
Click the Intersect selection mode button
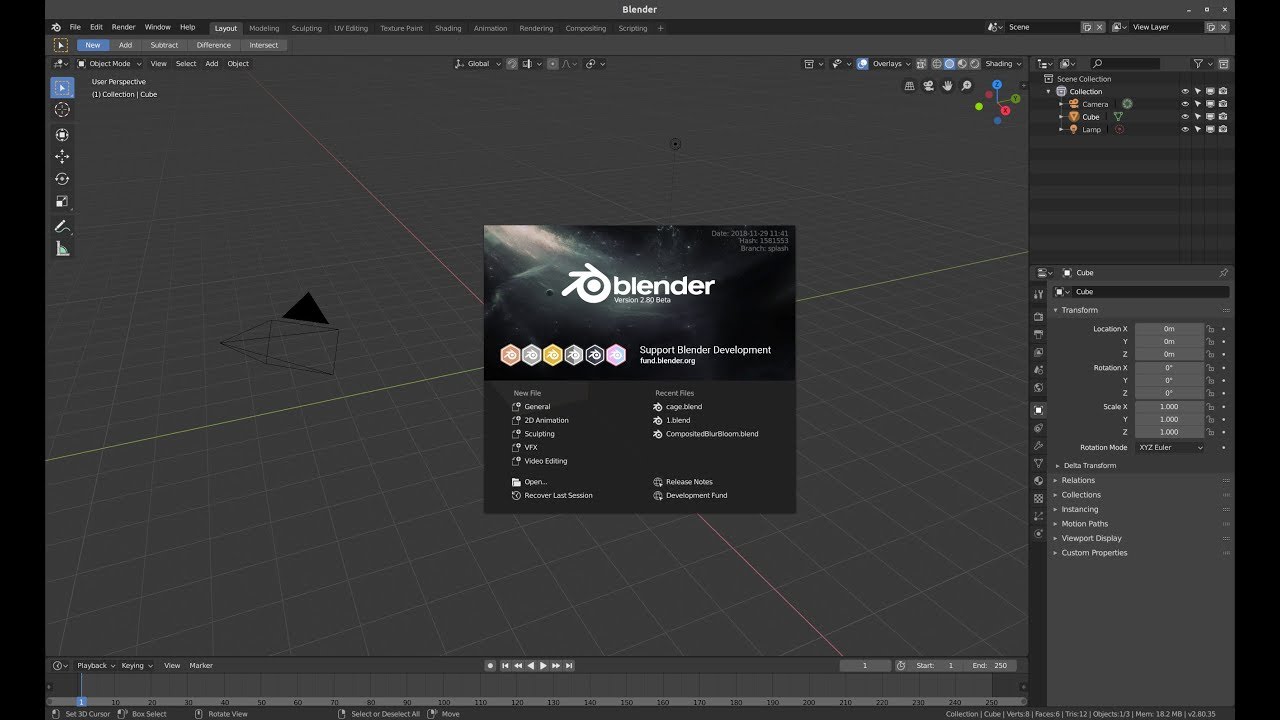click(x=264, y=45)
